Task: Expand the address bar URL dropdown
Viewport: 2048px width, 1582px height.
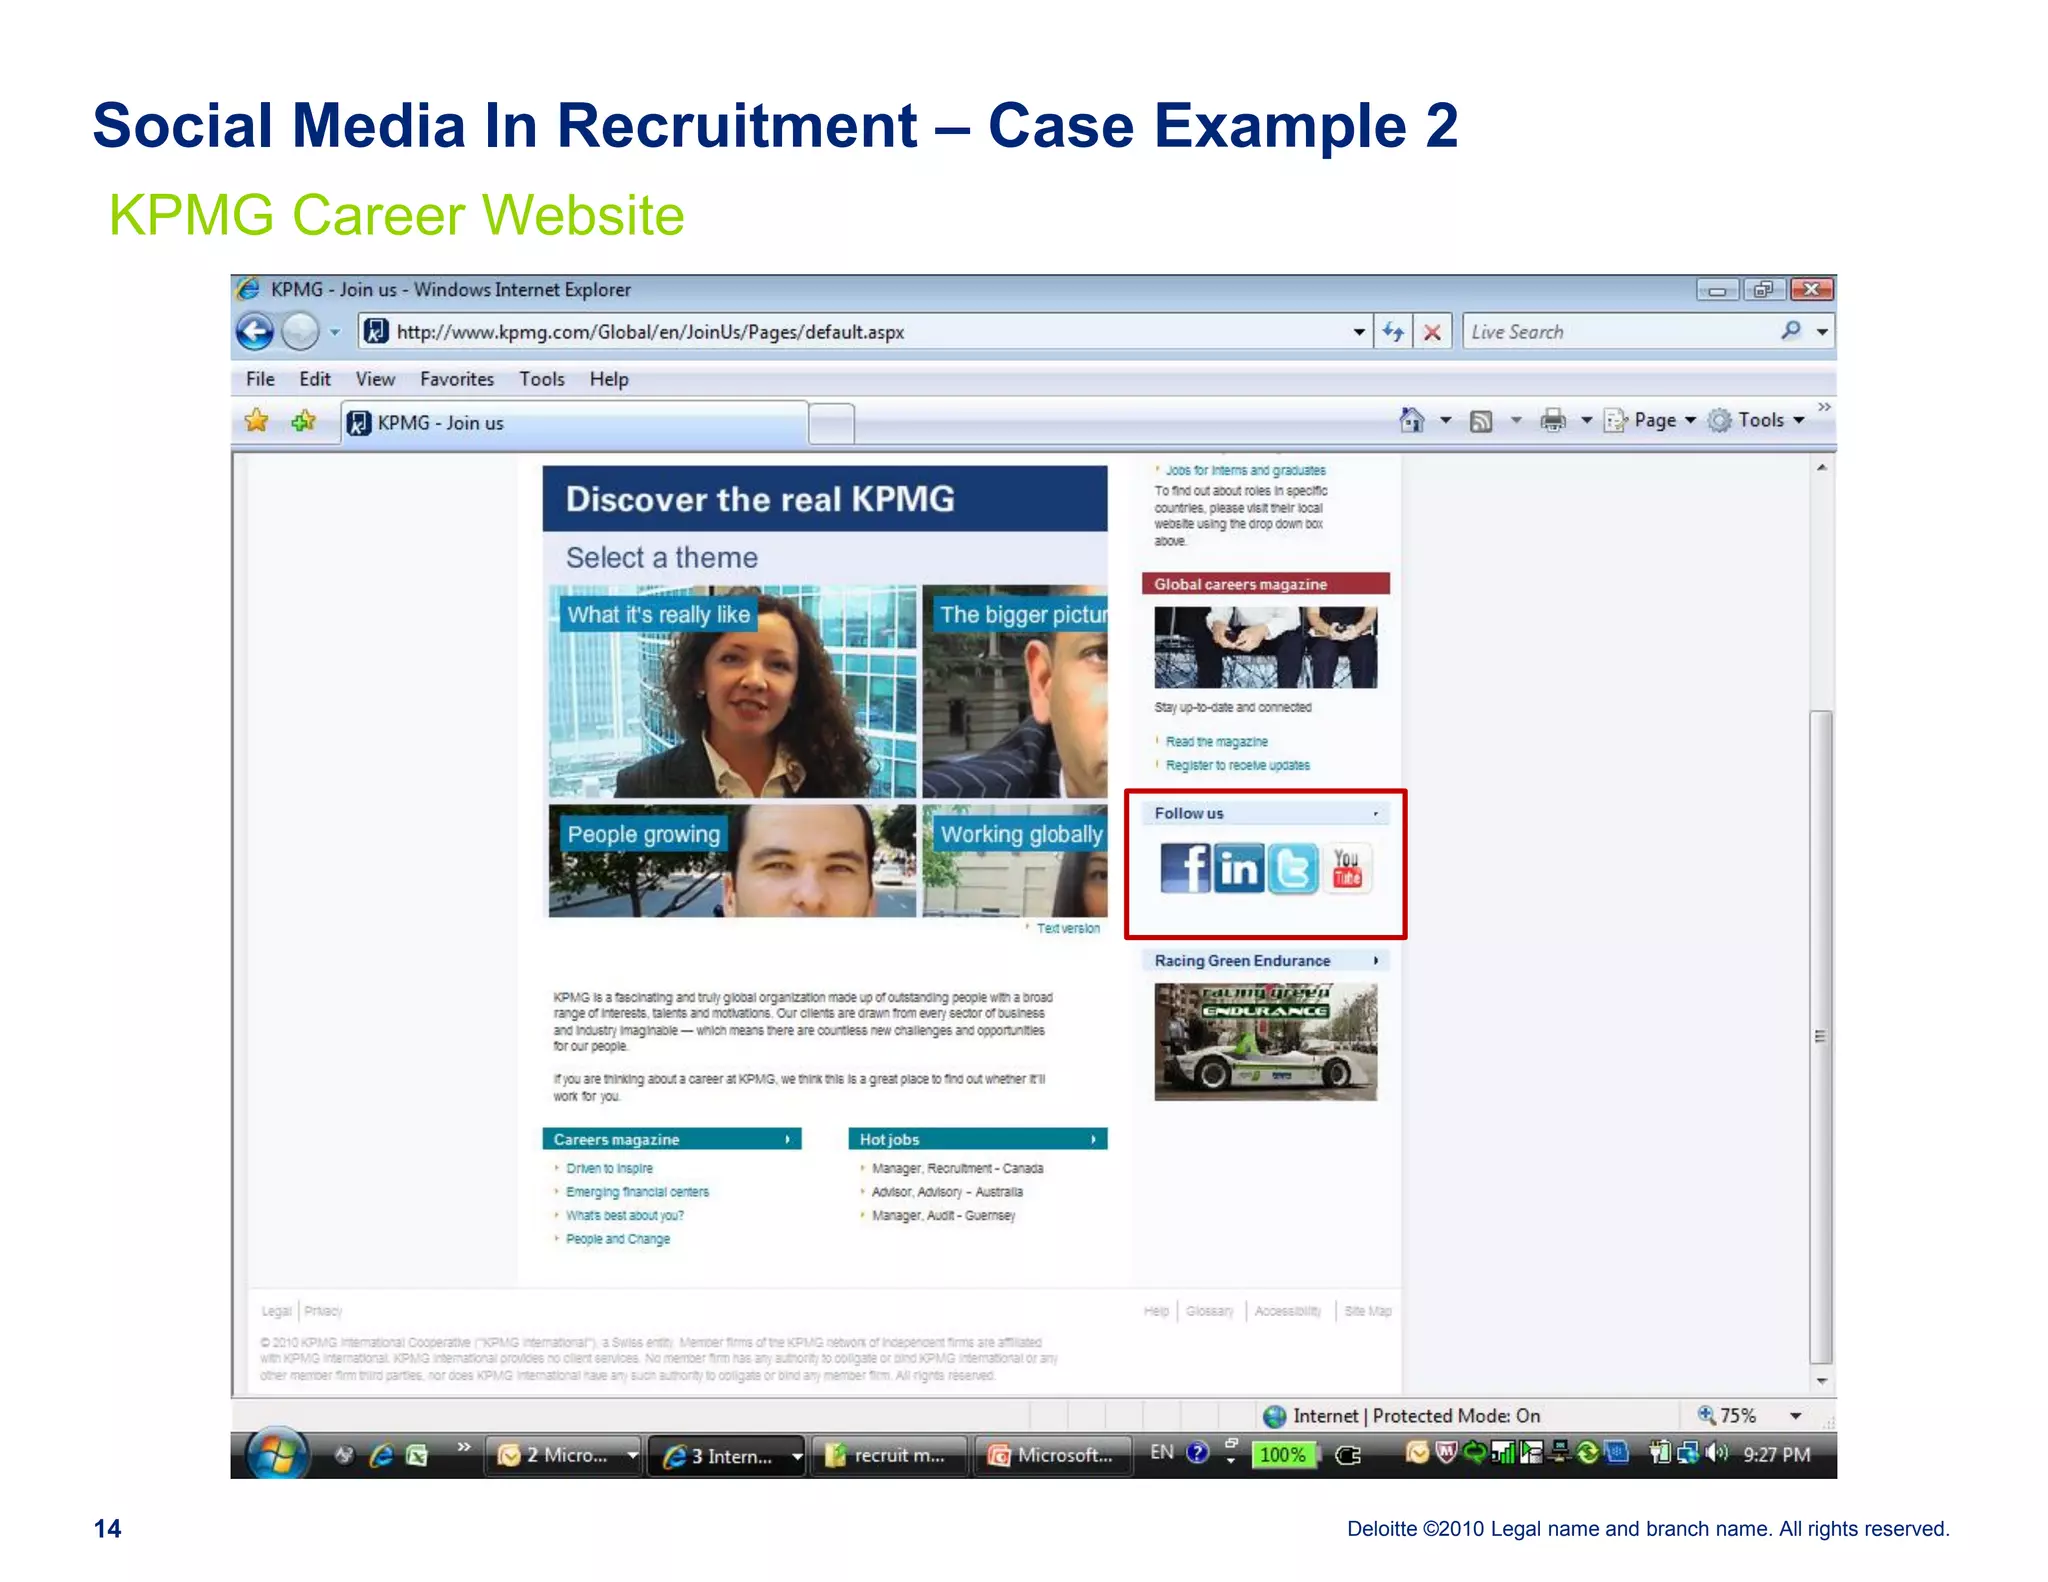Action: (1359, 332)
